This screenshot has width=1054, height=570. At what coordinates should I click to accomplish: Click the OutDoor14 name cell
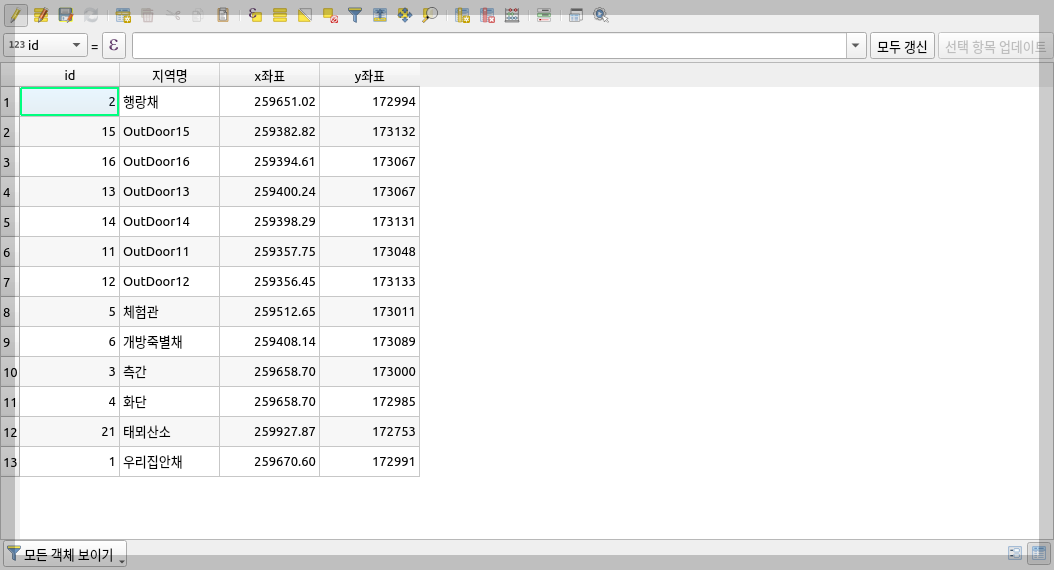pos(169,222)
